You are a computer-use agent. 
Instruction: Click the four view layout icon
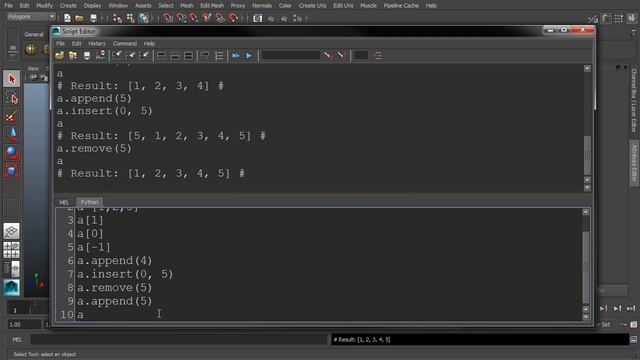coord(11,250)
